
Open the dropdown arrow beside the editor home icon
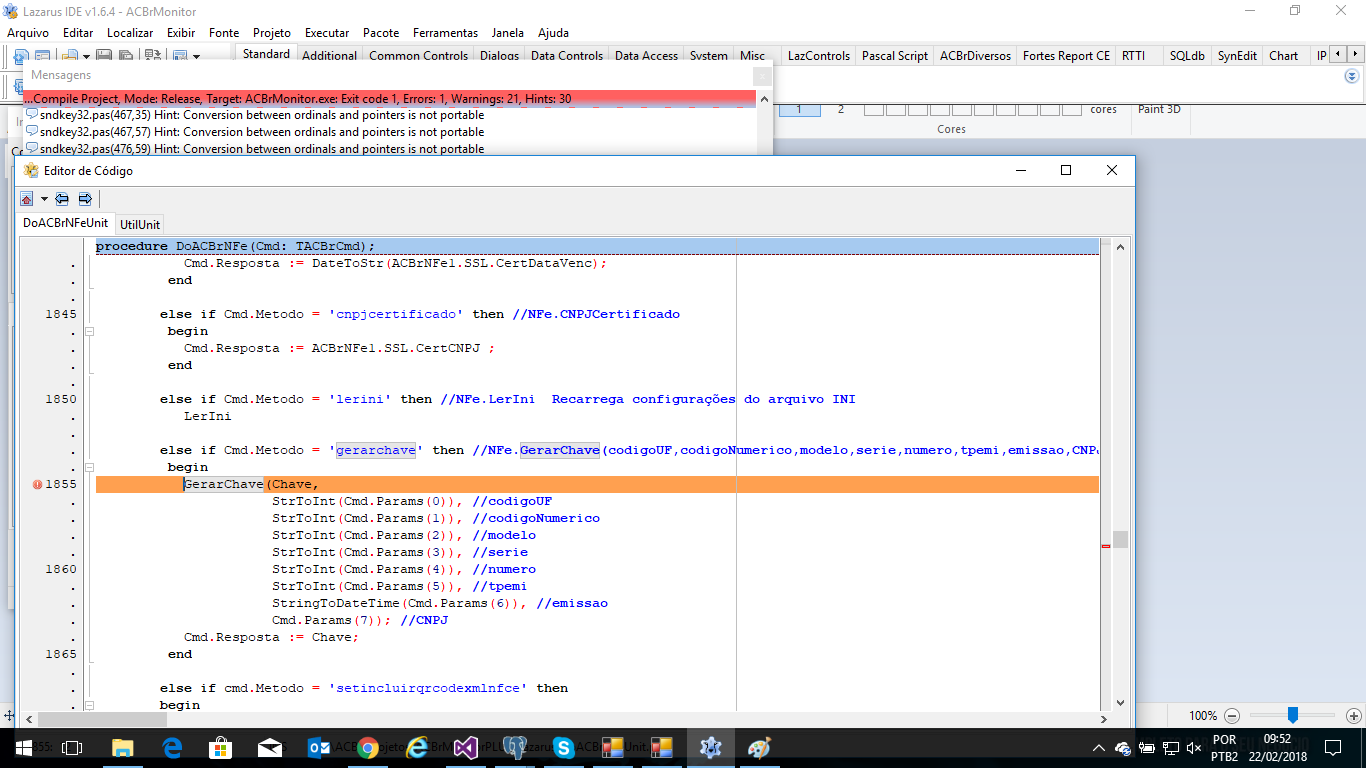[x=44, y=198]
